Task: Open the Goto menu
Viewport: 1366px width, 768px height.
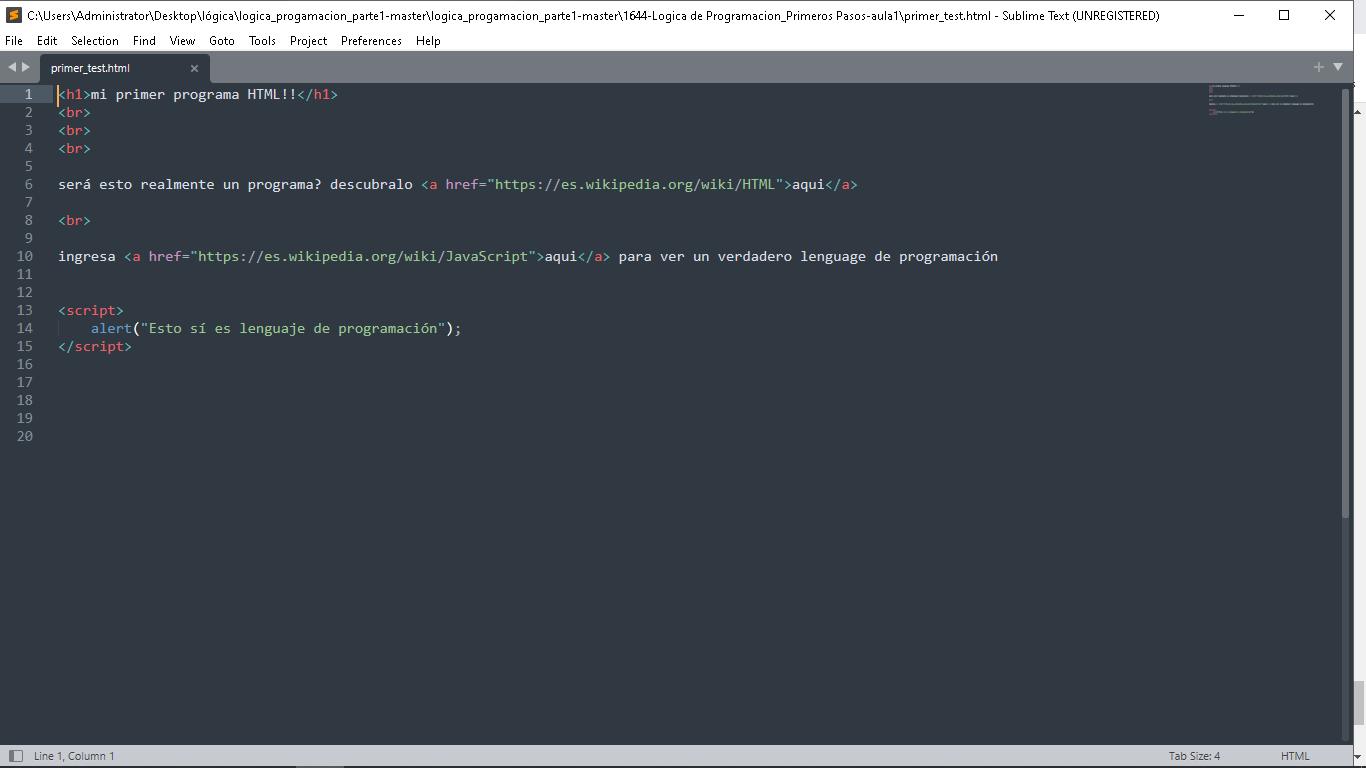Action: [x=222, y=41]
